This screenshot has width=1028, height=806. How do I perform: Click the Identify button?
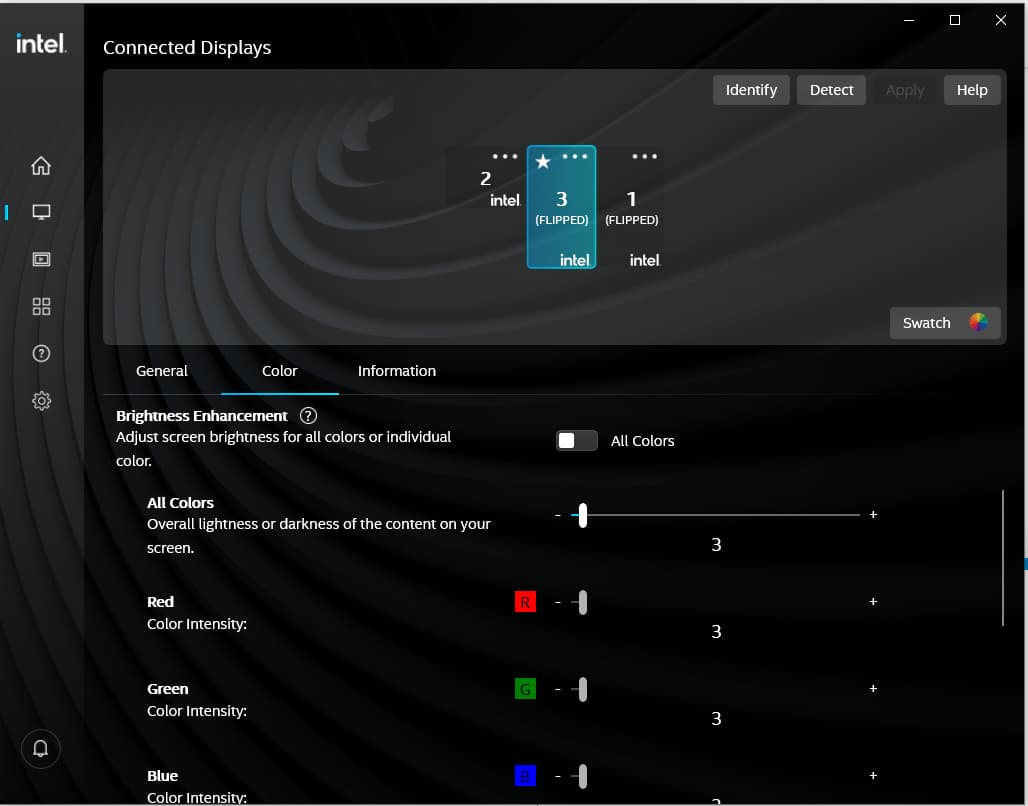(x=751, y=90)
